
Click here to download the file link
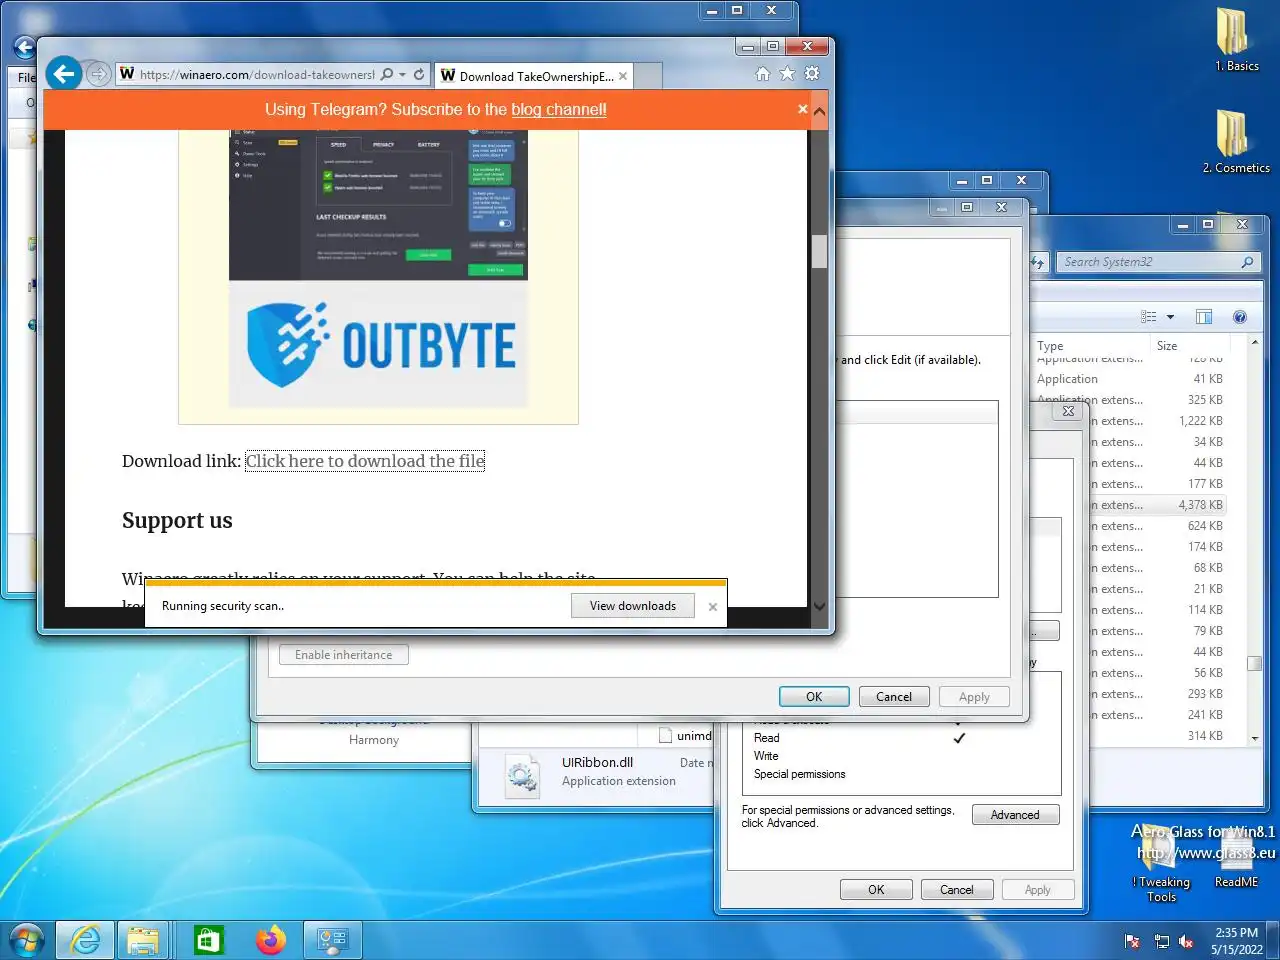pos(365,461)
